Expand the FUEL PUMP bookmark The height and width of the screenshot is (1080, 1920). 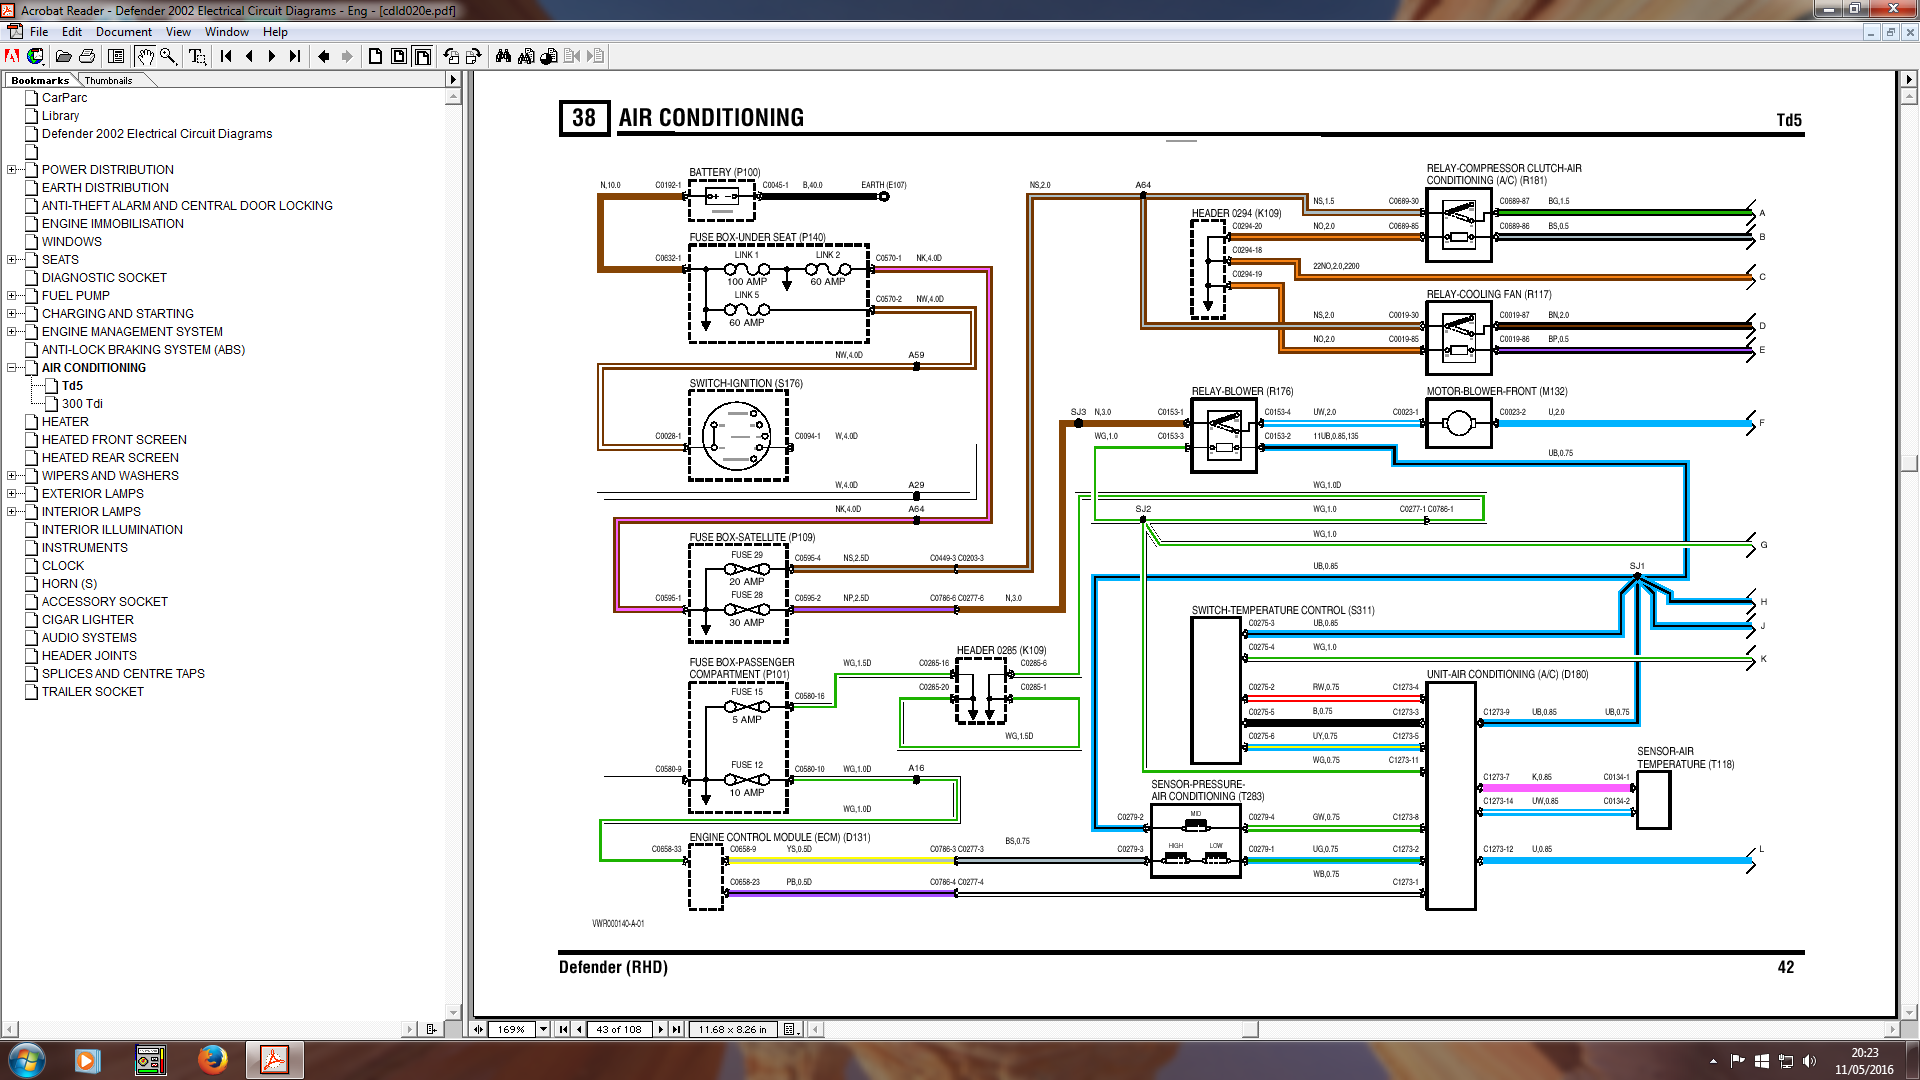[12, 296]
